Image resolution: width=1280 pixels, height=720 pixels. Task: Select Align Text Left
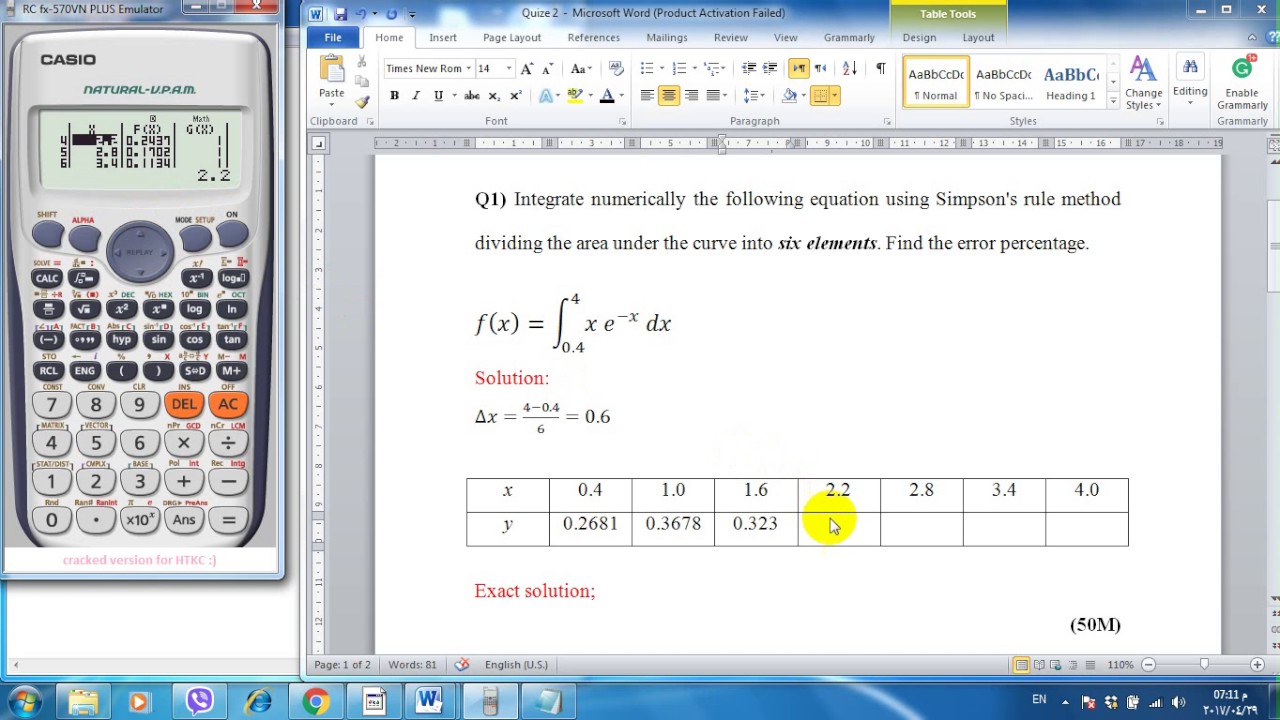(x=647, y=96)
